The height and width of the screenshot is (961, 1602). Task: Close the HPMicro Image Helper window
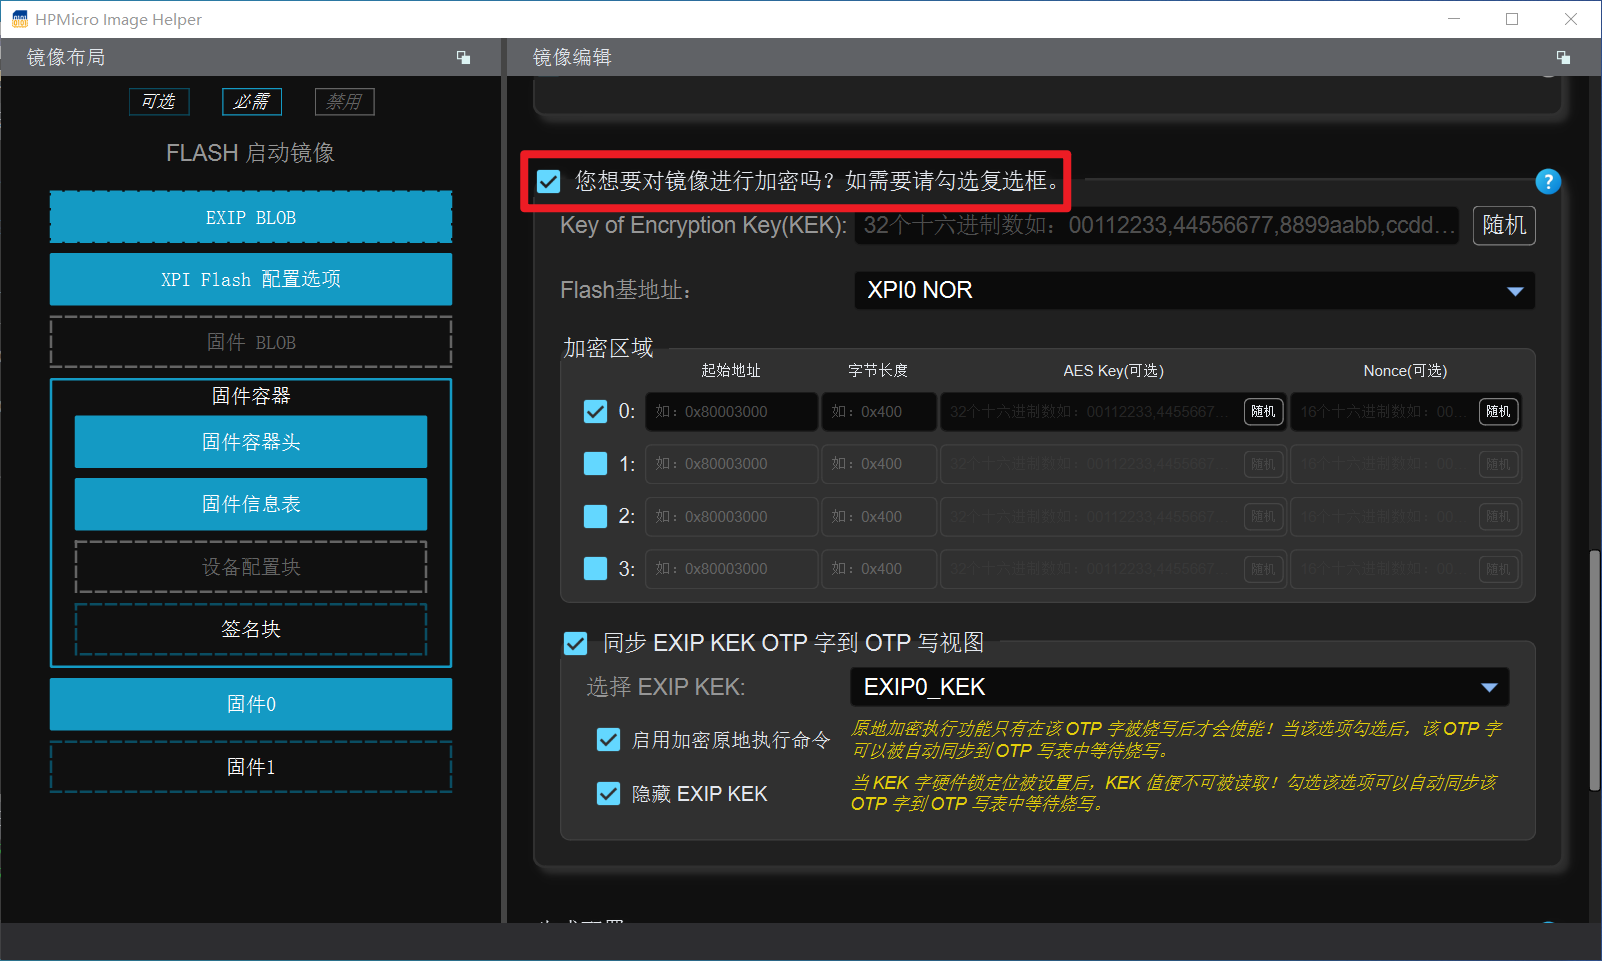point(1571,19)
